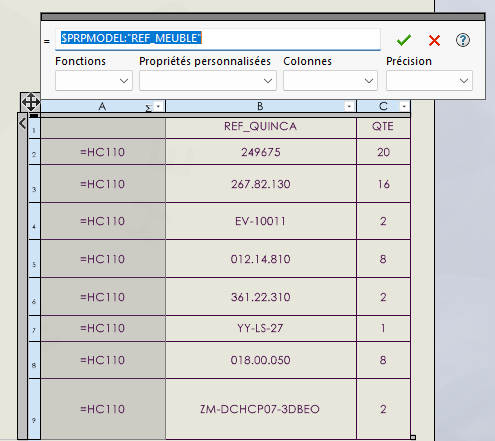495x441 pixels.
Task: Select quantity 8 cell in 012.14.810 row
Action: click(383, 259)
